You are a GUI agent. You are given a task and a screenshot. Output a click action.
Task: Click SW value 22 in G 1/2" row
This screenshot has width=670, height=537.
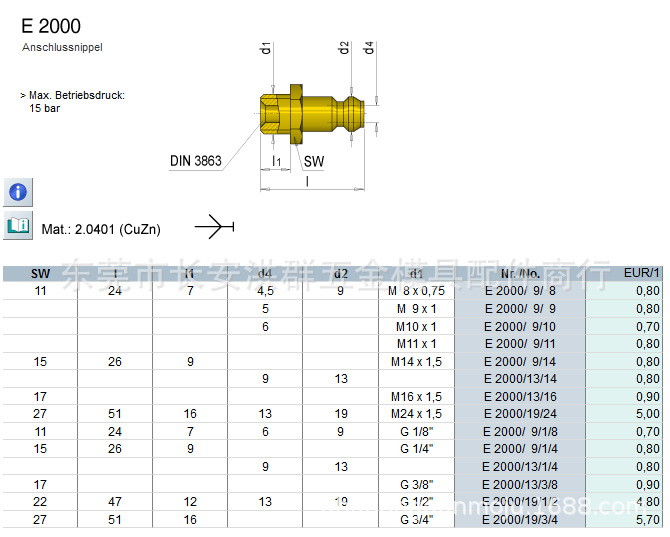(40, 502)
